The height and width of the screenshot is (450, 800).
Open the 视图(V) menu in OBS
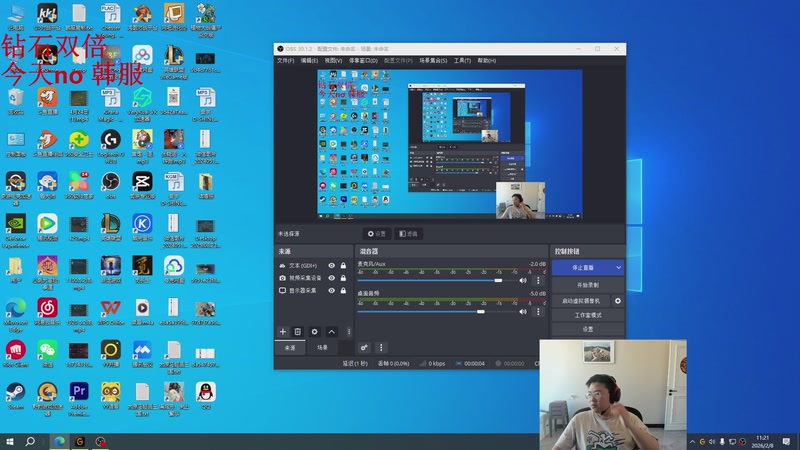point(333,60)
